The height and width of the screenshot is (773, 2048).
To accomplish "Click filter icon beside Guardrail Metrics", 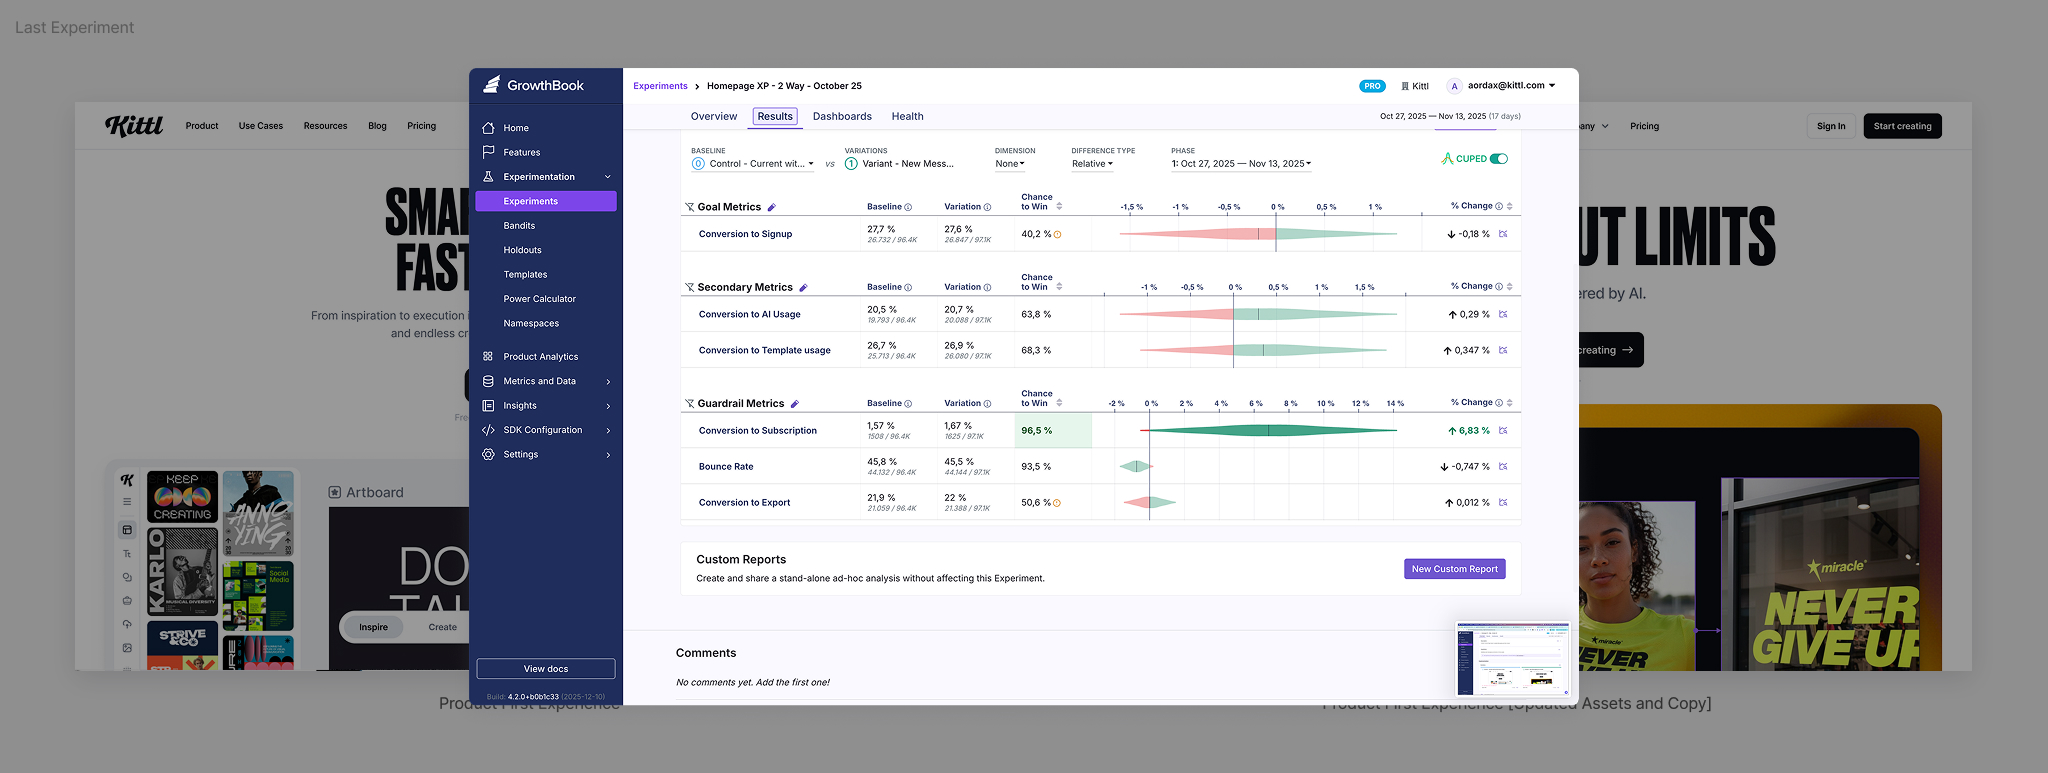I will pyautogui.click(x=689, y=404).
